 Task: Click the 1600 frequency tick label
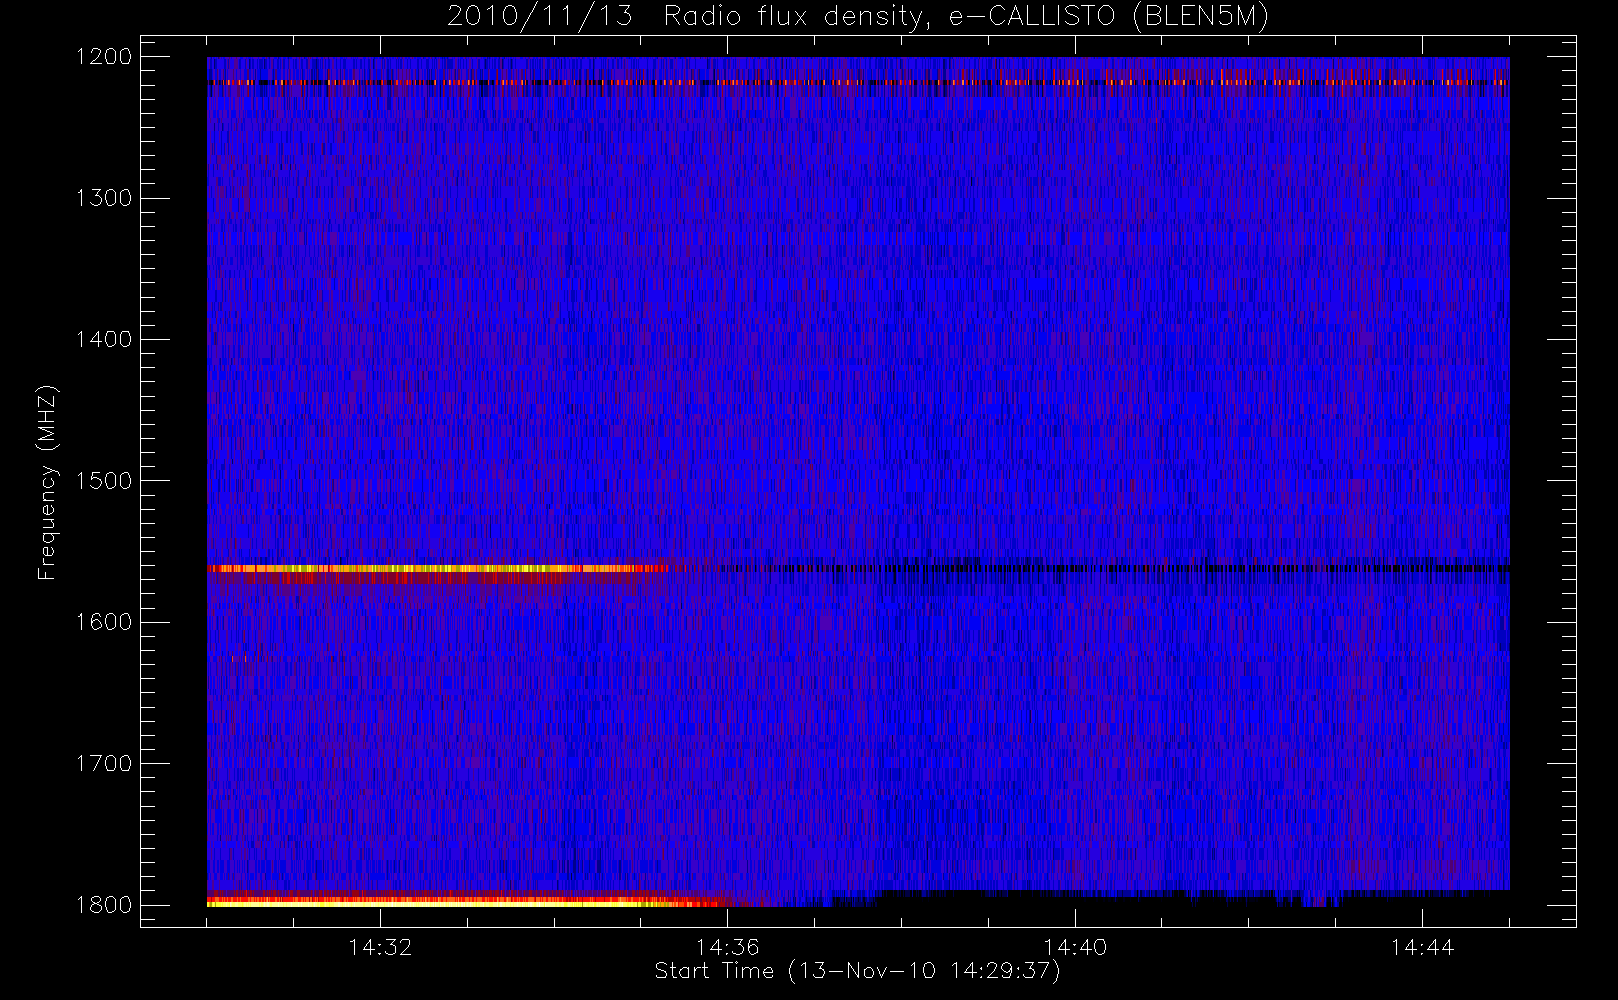104,622
